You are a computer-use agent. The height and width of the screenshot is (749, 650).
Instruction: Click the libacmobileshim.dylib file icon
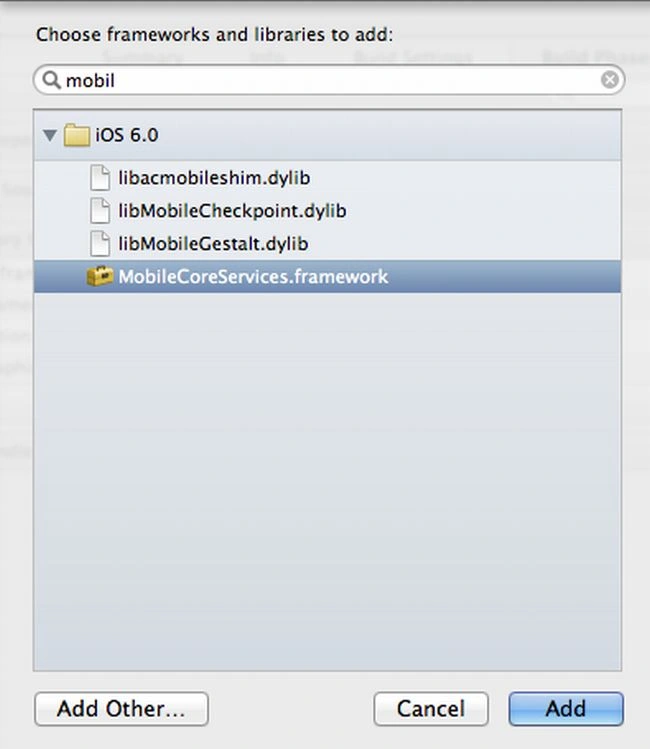click(x=100, y=178)
